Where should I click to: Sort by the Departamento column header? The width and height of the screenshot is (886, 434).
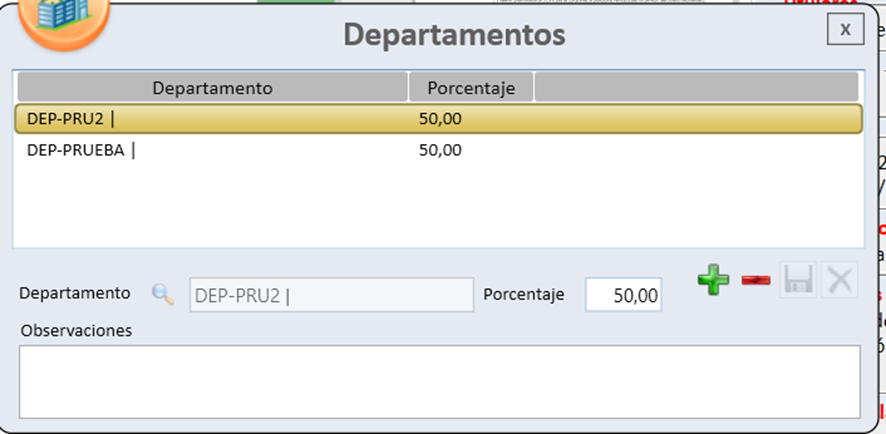point(212,88)
